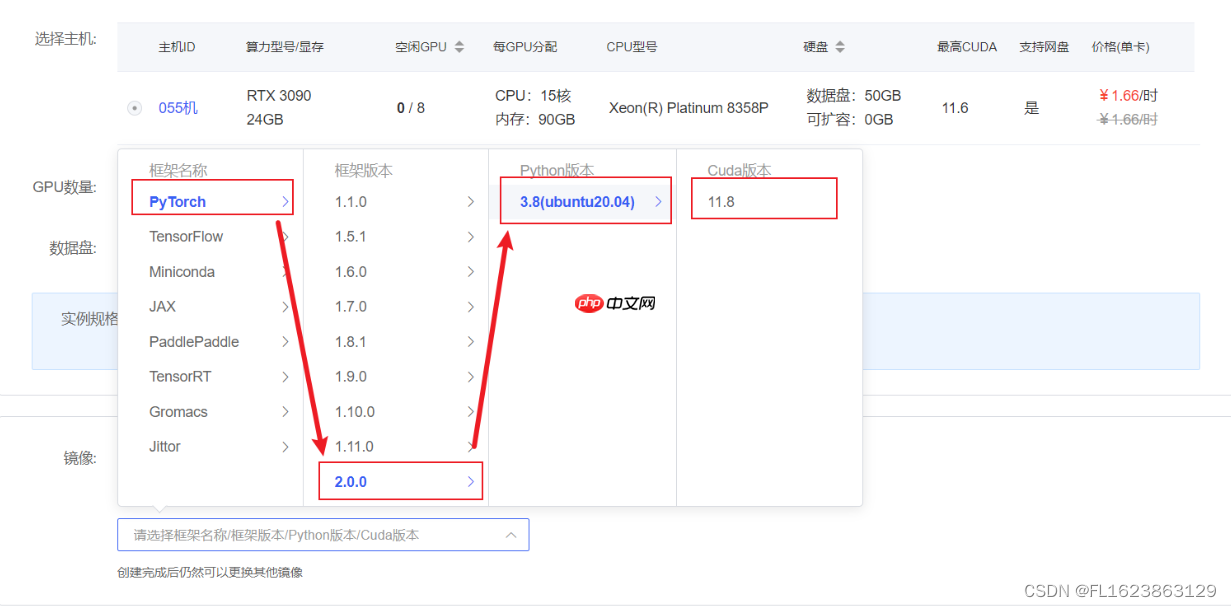Expand chevron next to version 1.6.0

click(470, 272)
